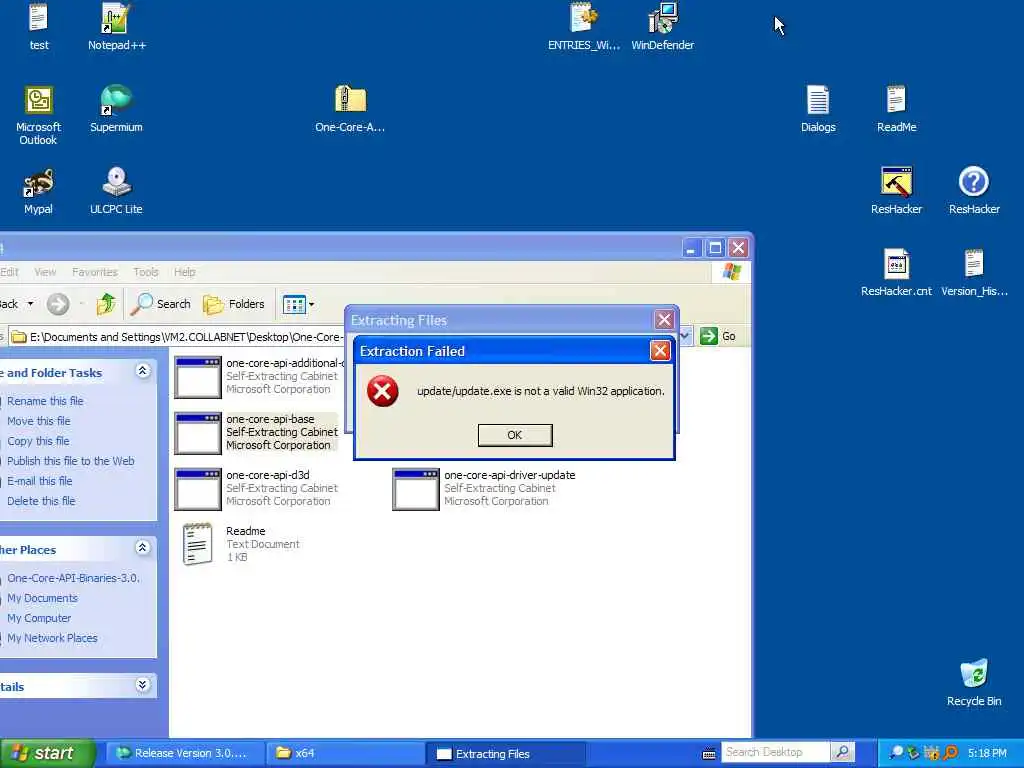Screen dimensions: 1024x768
Task: Click E-mail this file link
Action: (x=39, y=481)
